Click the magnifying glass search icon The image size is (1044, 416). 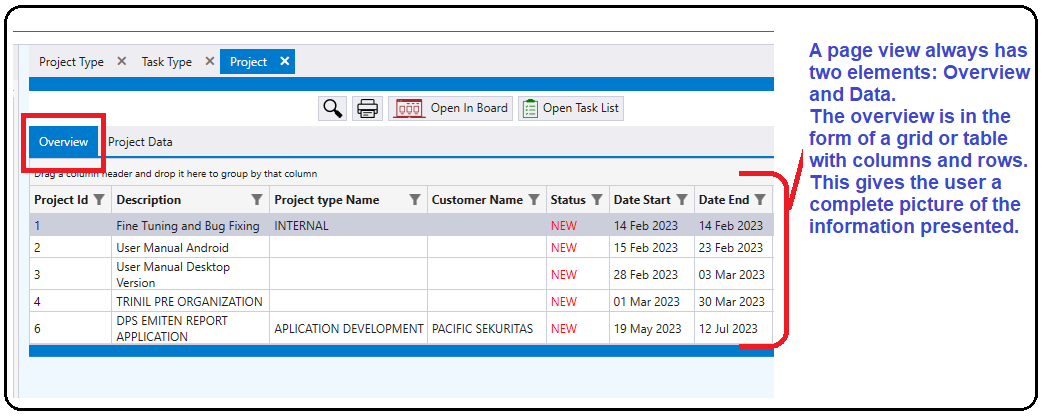coord(332,108)
